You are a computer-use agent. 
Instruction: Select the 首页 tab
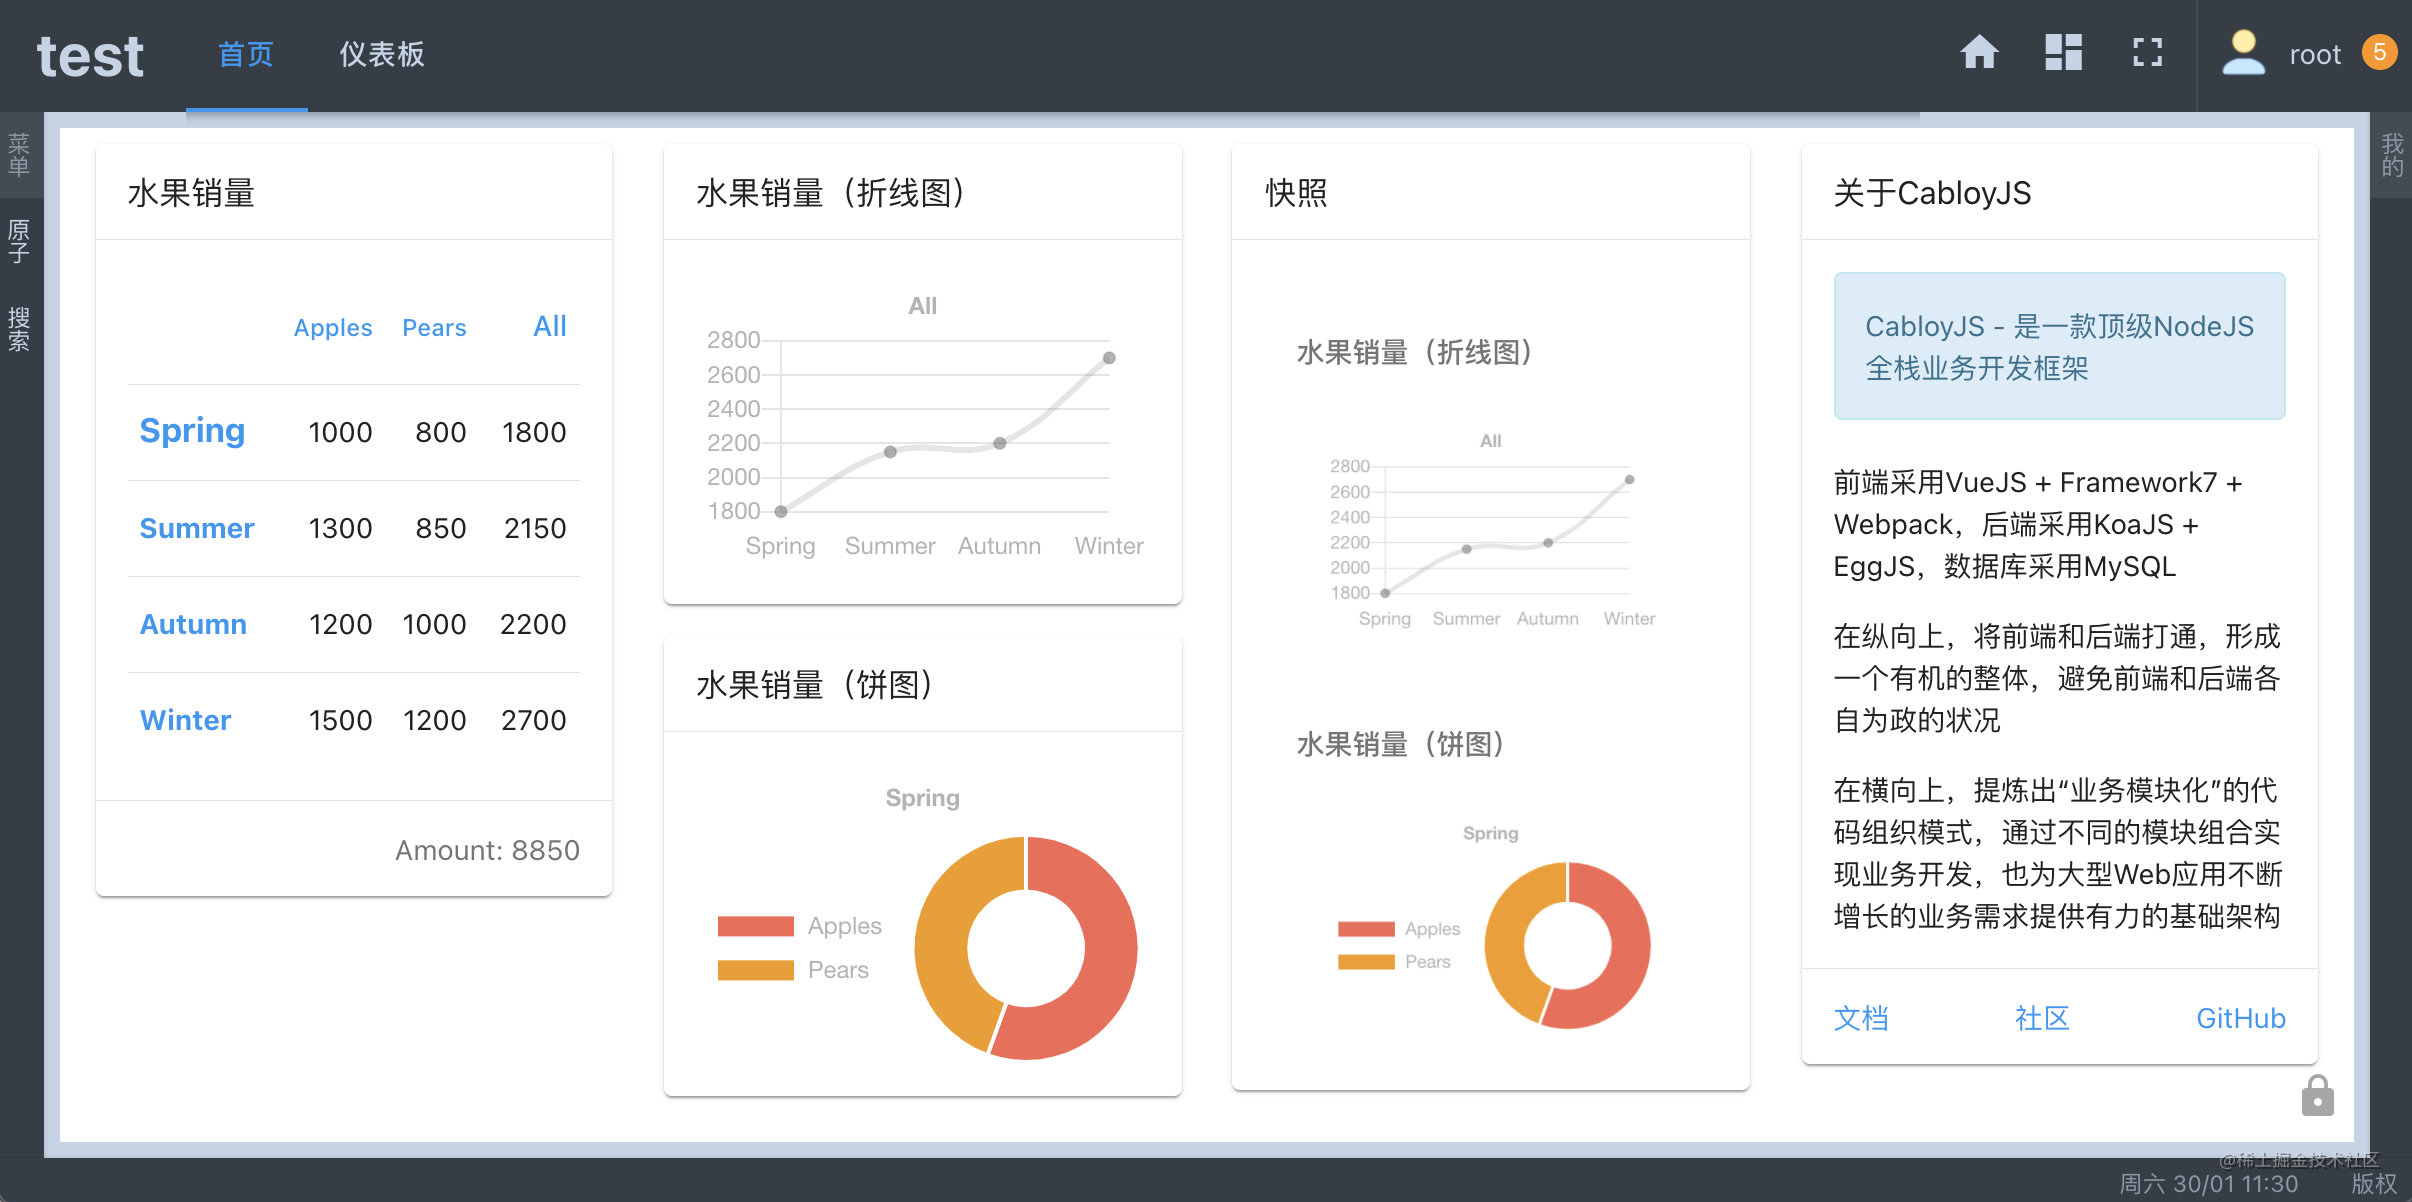(246, 55)
